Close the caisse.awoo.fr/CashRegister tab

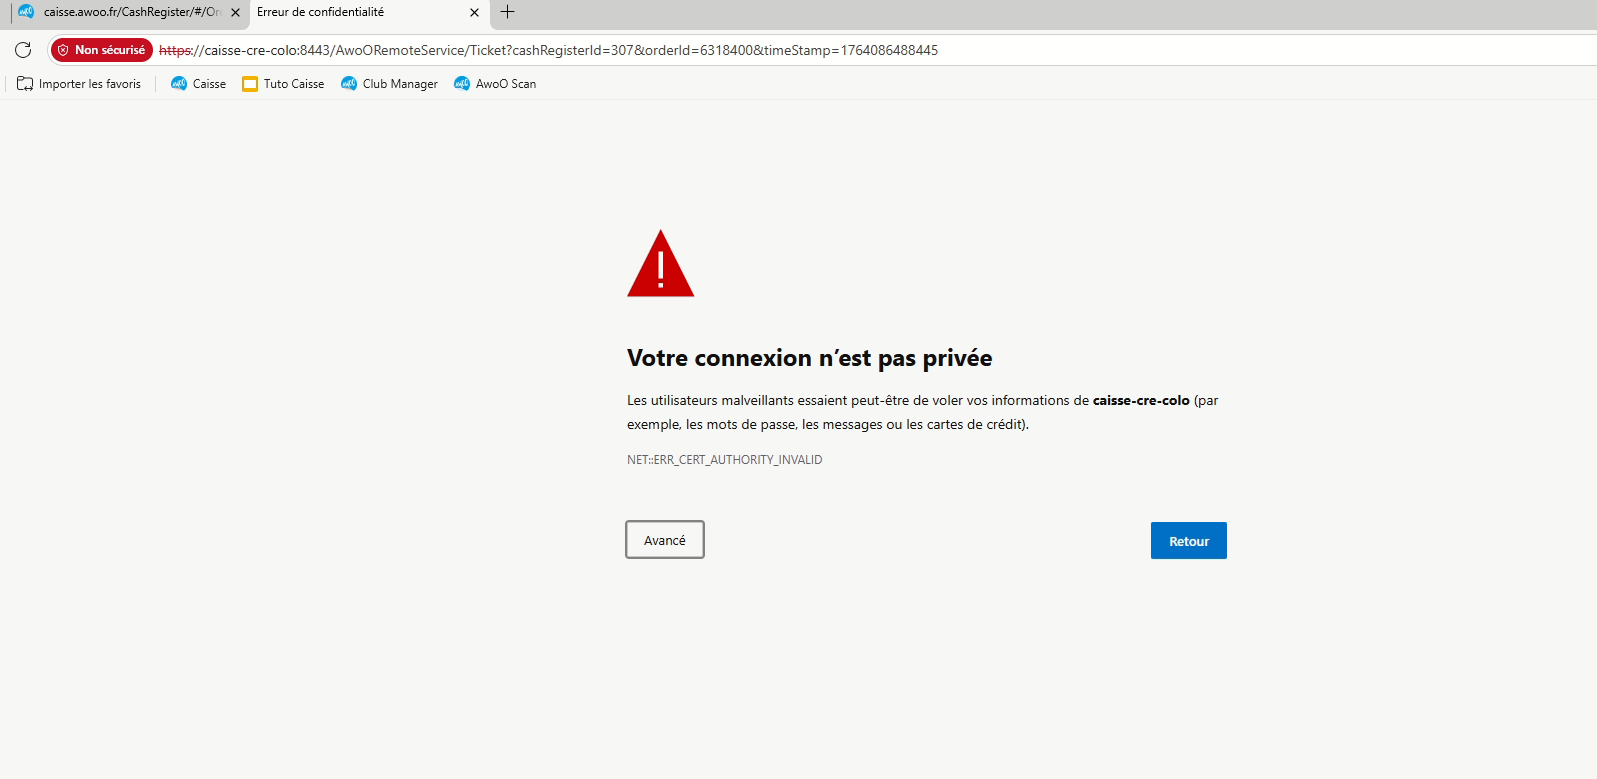pyautogui.click(x=236, y=13)
